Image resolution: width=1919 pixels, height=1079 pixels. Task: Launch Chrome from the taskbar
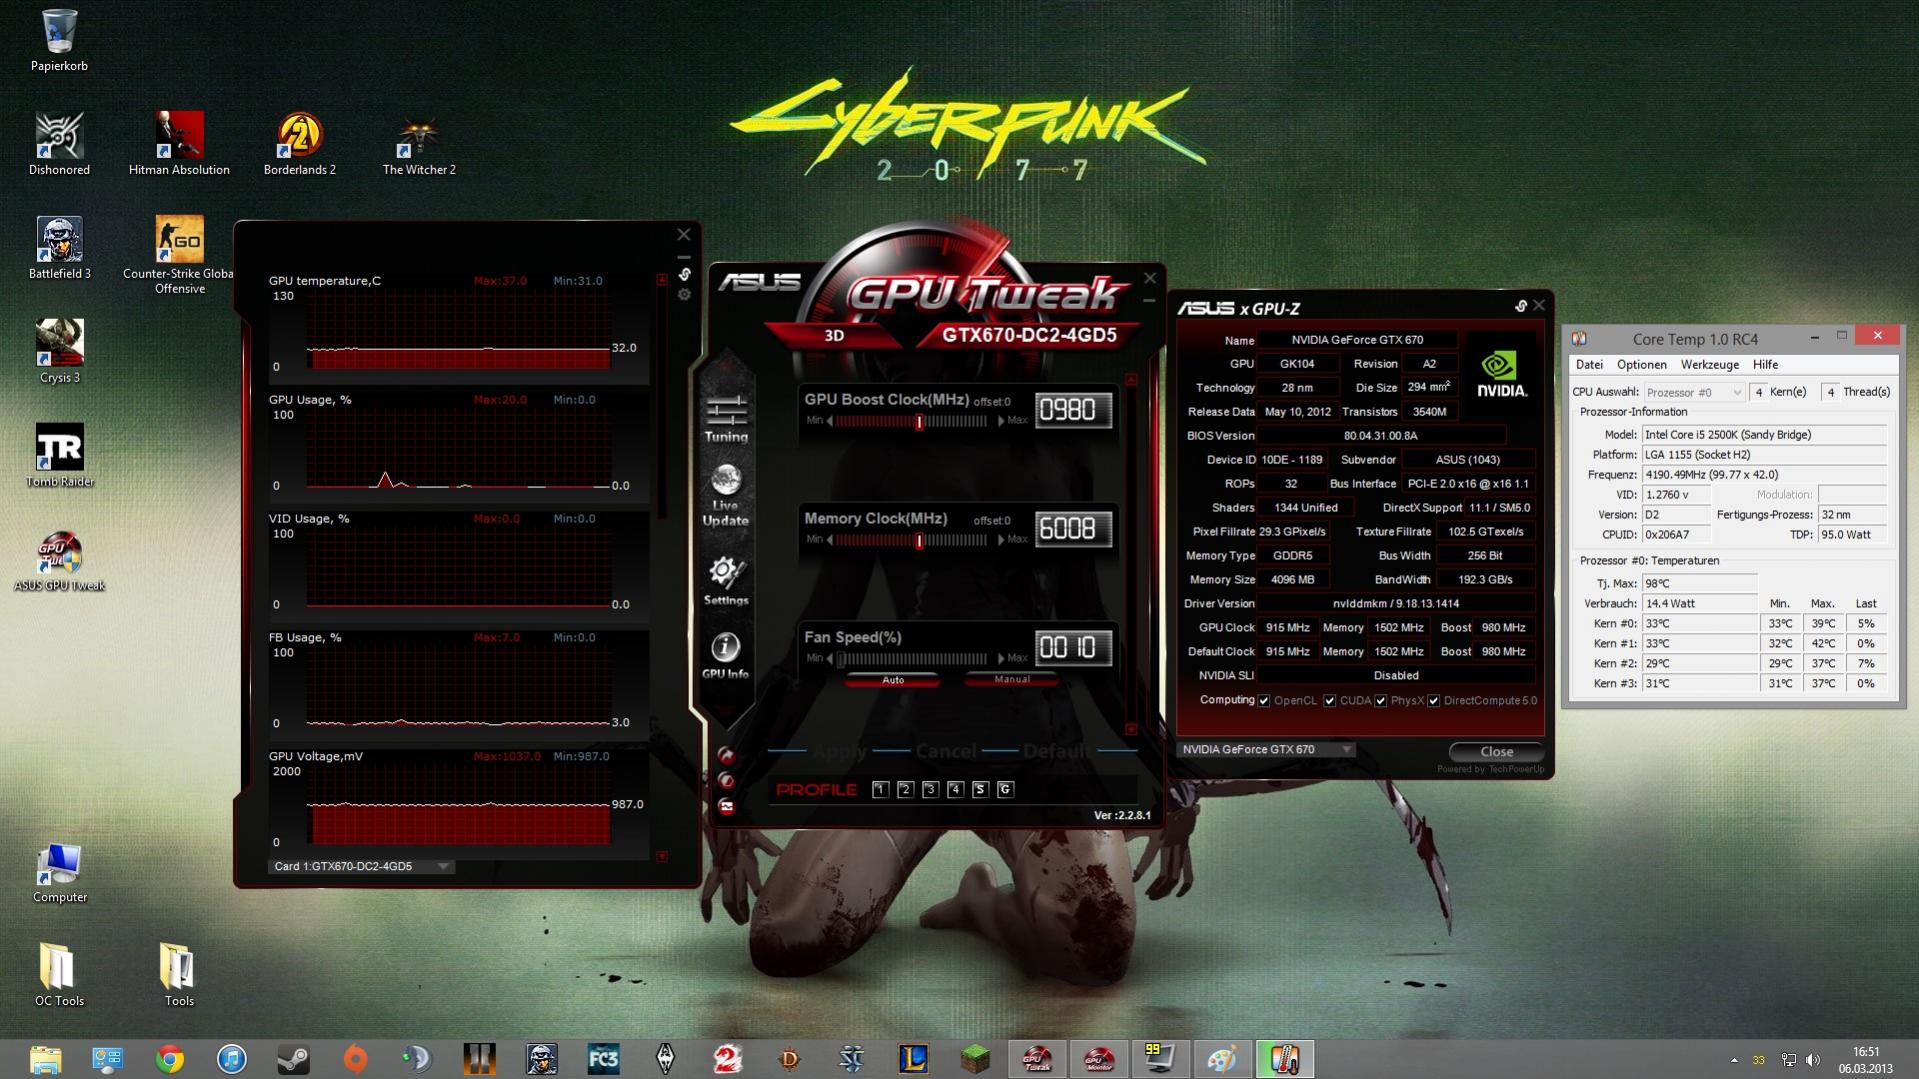coord(170,1059)
